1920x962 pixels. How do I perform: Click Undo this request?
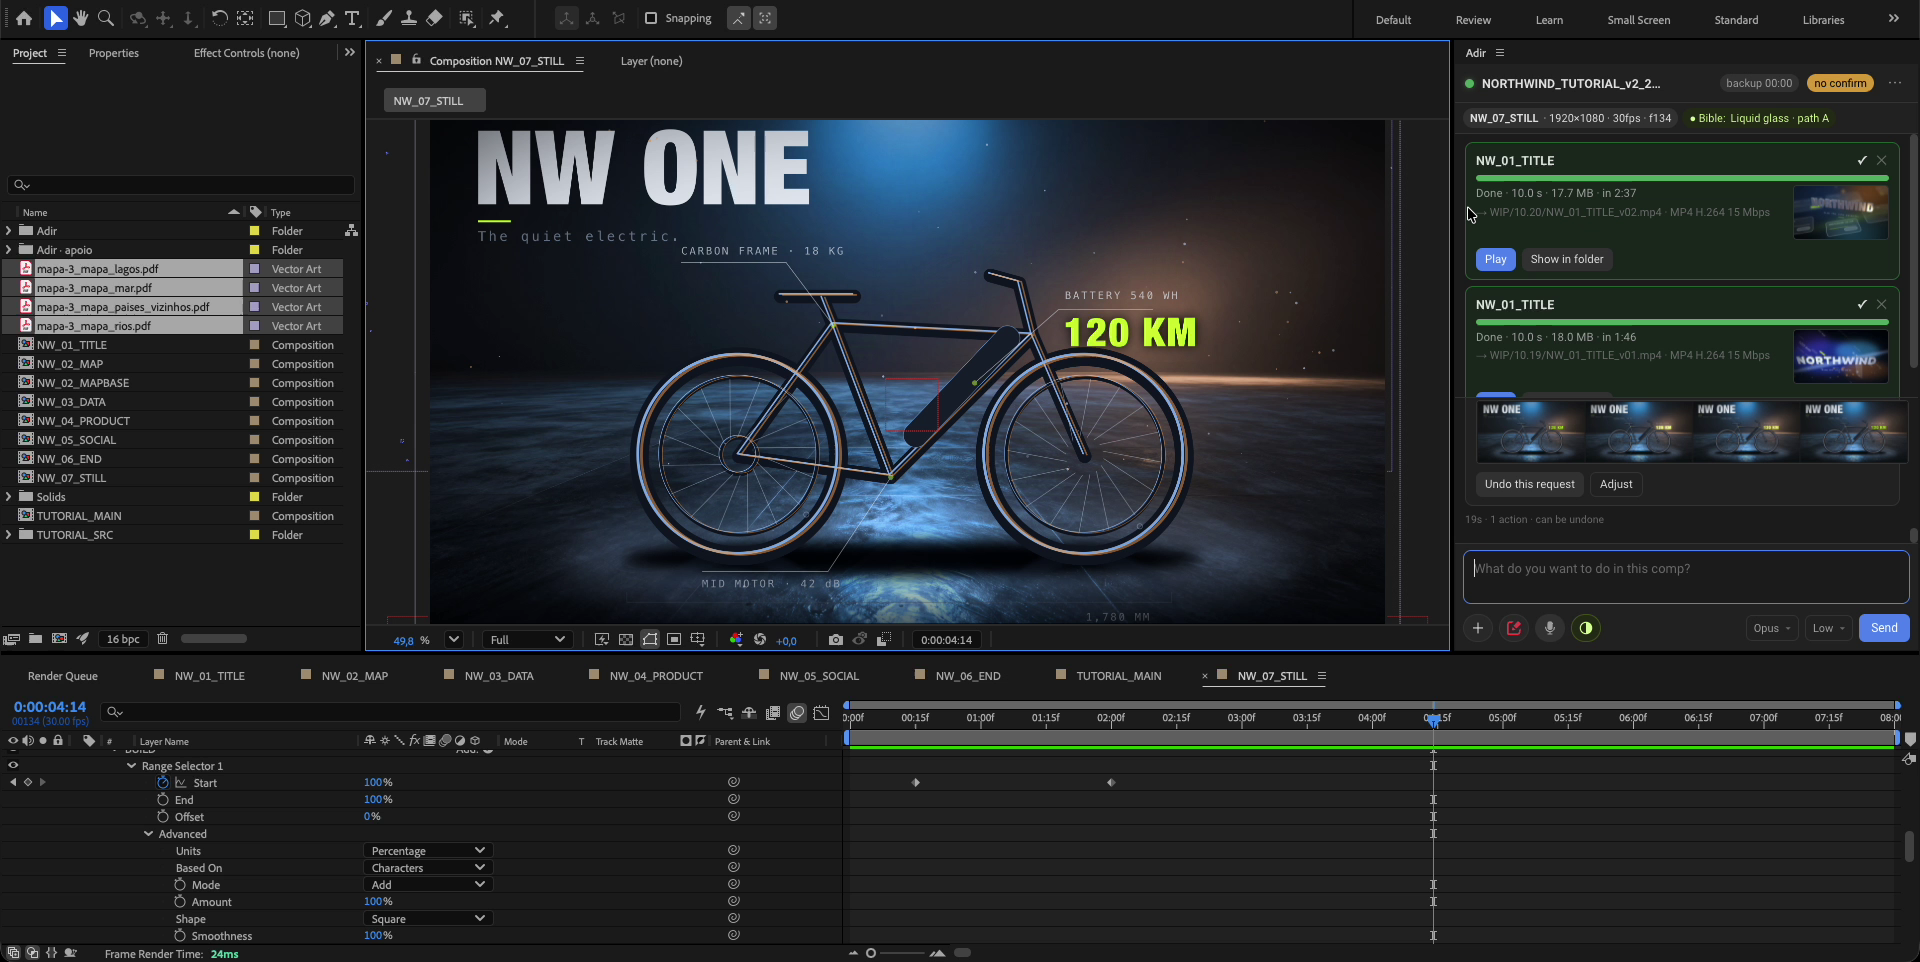(1529, 484)
